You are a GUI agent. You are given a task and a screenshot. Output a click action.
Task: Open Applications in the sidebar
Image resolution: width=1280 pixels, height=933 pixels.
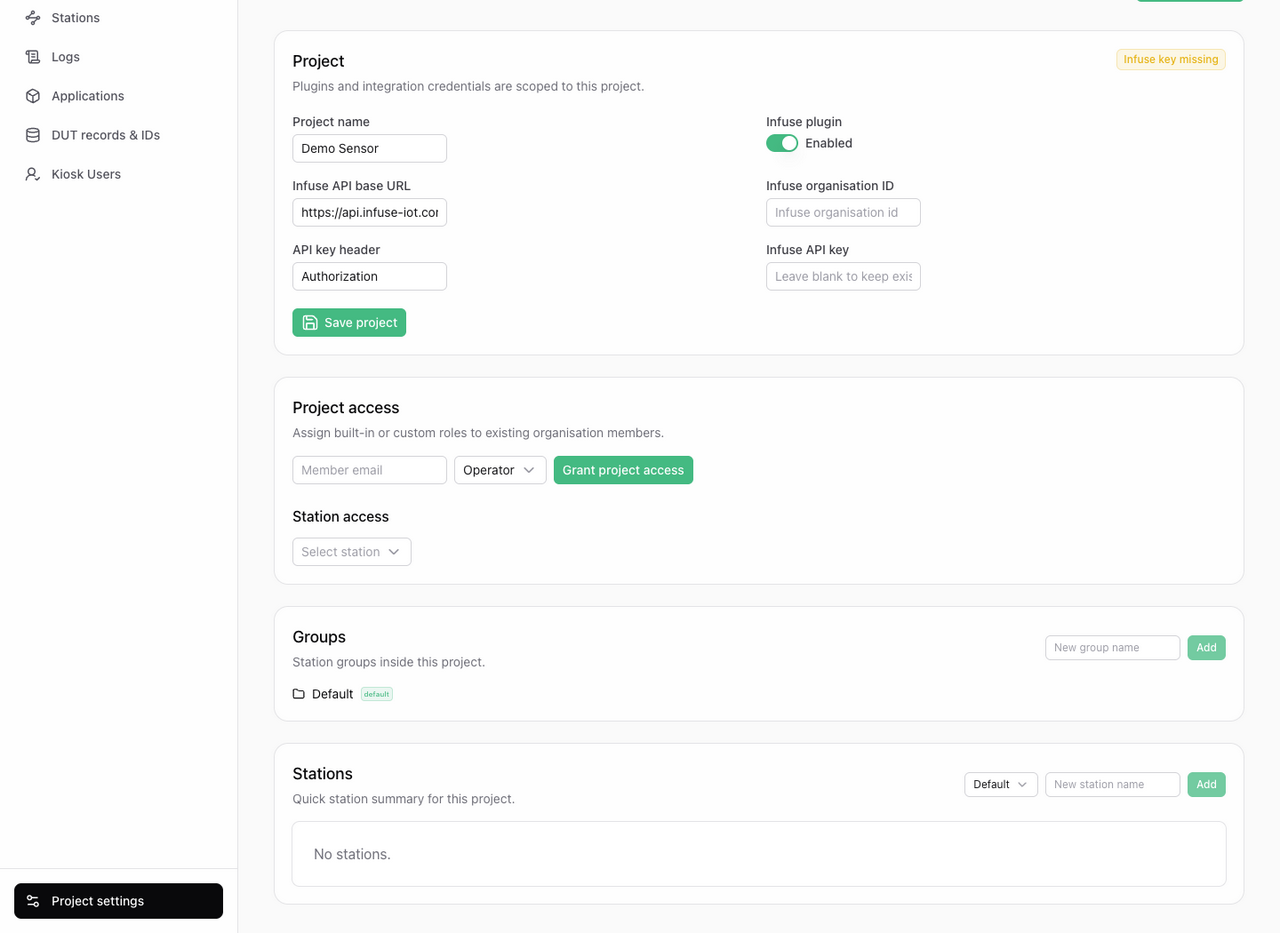tap(119, 96)
